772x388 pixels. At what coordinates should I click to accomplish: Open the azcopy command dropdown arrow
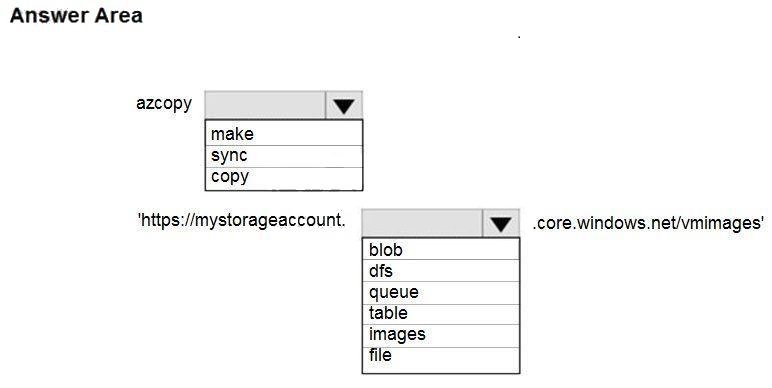[344, 105]
